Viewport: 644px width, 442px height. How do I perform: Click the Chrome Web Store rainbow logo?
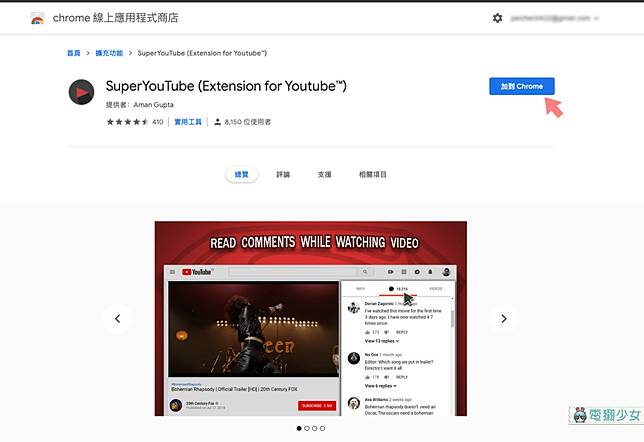(x=37, y=18)
